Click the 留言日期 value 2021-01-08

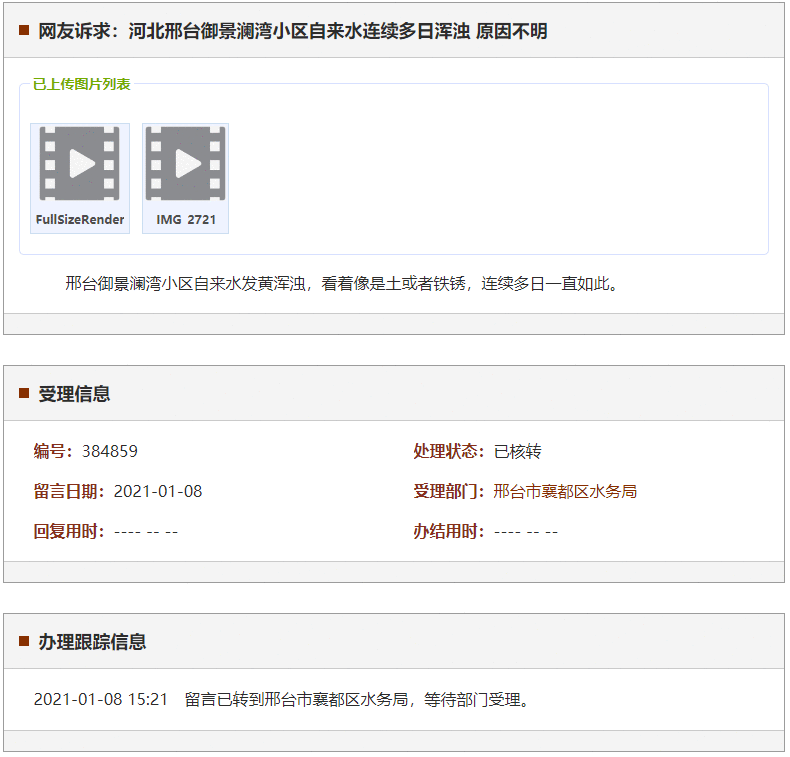158,491
